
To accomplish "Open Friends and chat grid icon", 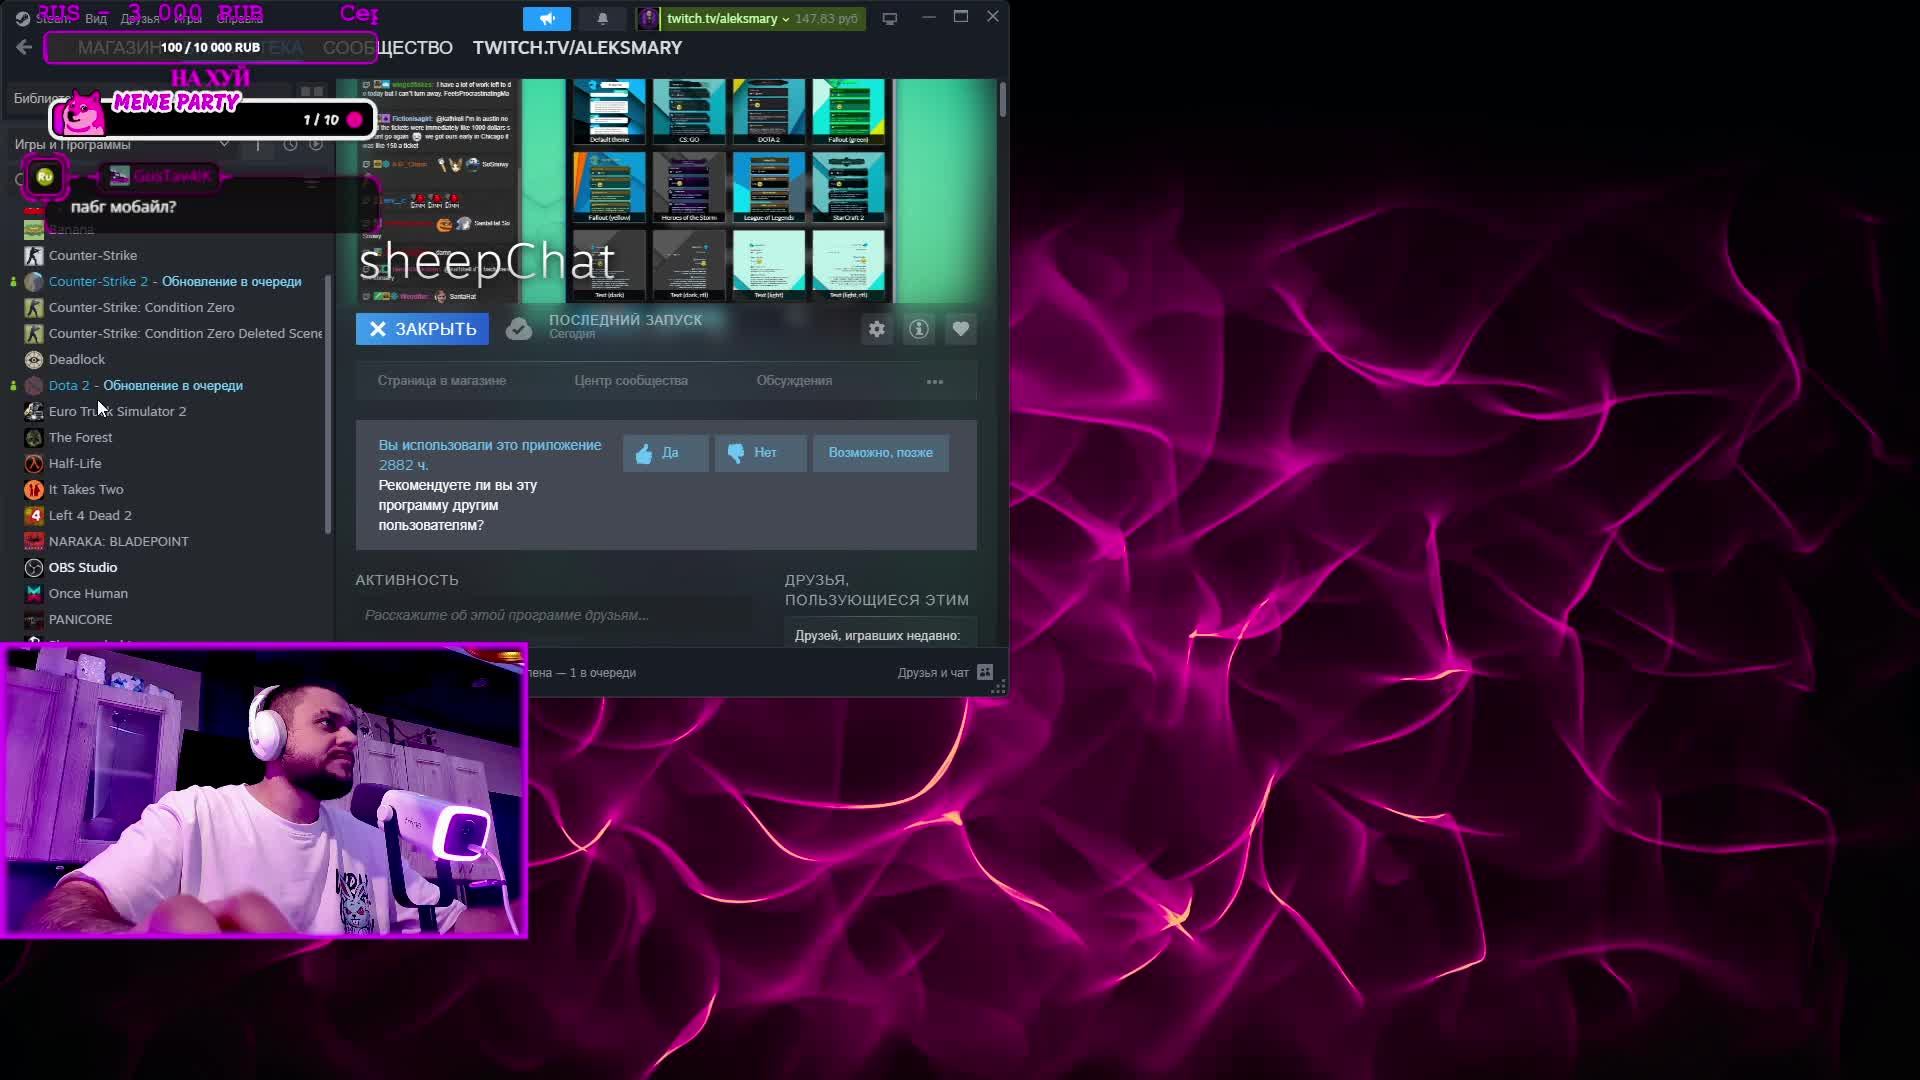I will point(985,672).
